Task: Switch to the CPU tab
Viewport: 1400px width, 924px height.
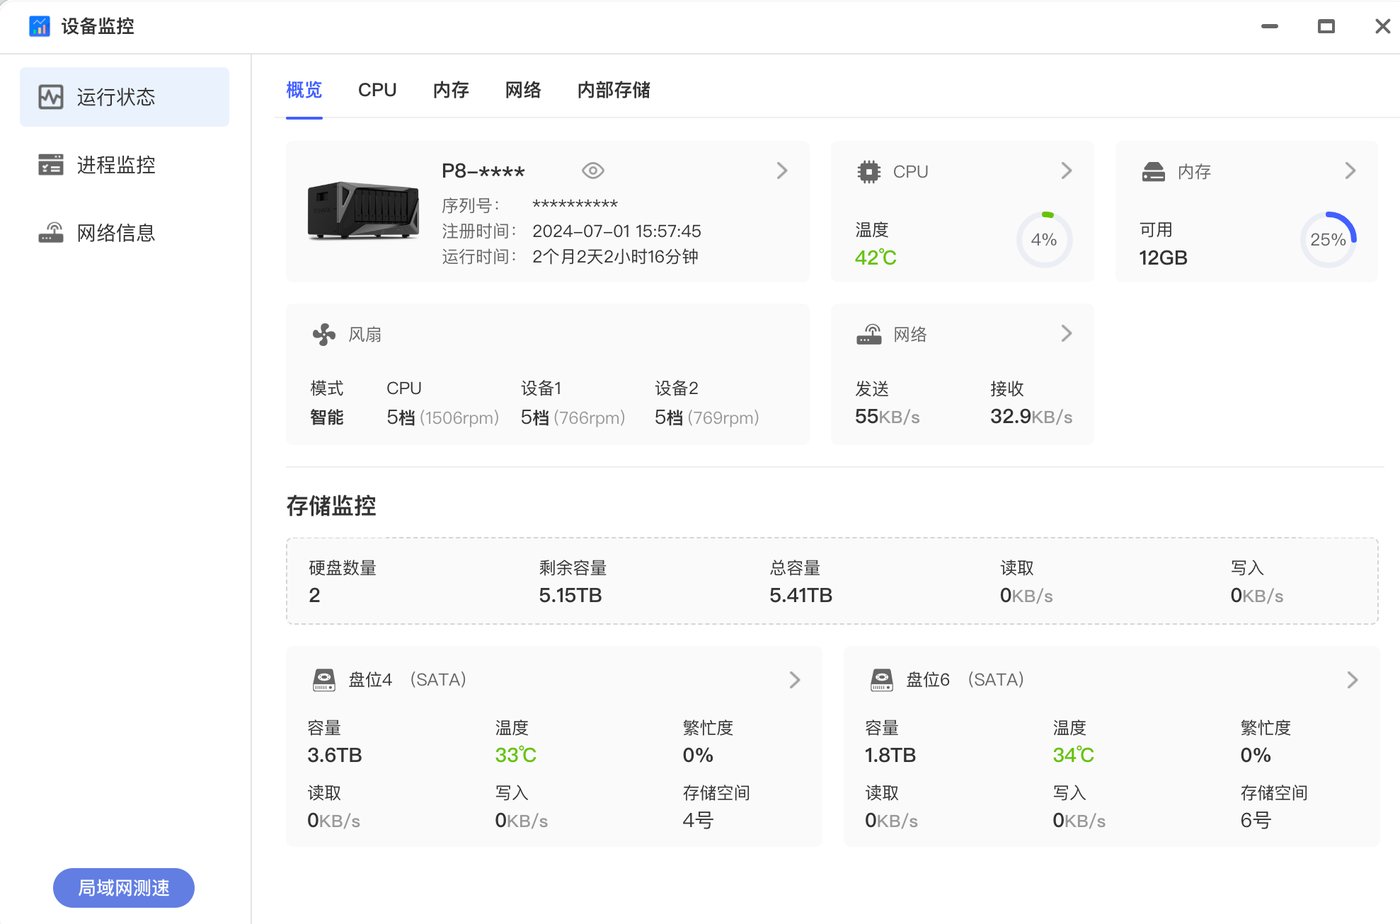Action: (x=377, y=90)
